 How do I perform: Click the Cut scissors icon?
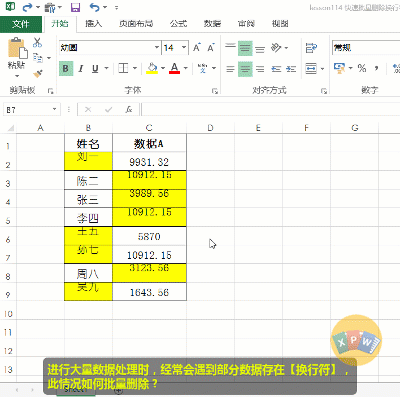(x=37, y=42)
